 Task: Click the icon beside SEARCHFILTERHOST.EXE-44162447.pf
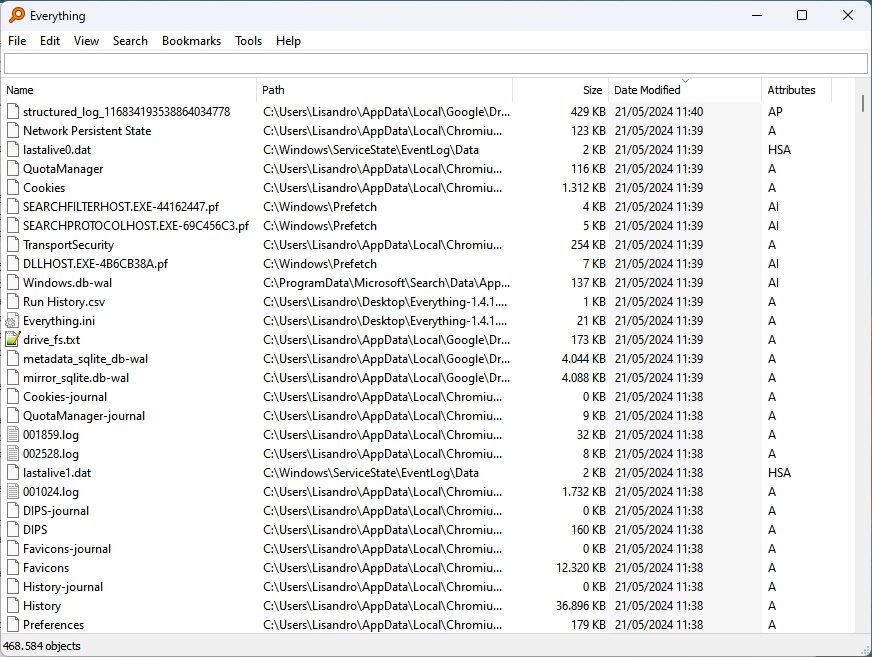coord(13,207)
